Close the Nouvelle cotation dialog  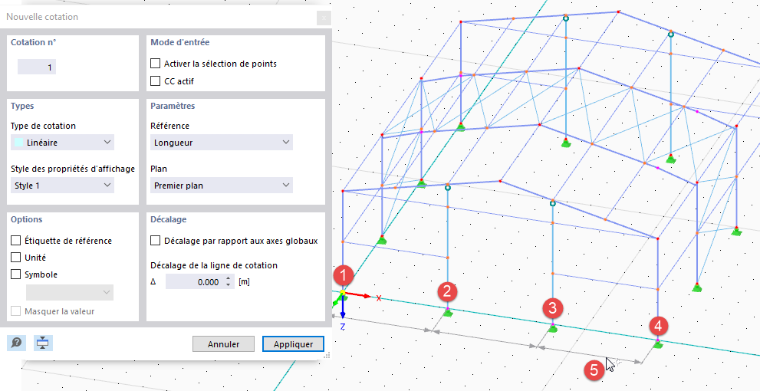(x=324, y=18)
